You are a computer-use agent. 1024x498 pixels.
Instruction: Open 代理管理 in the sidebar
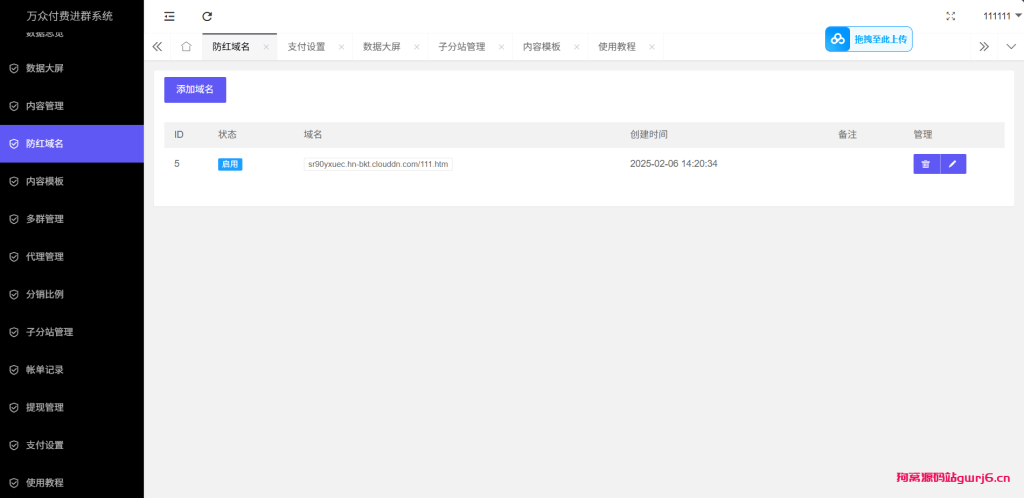click(x=45, y=257)
